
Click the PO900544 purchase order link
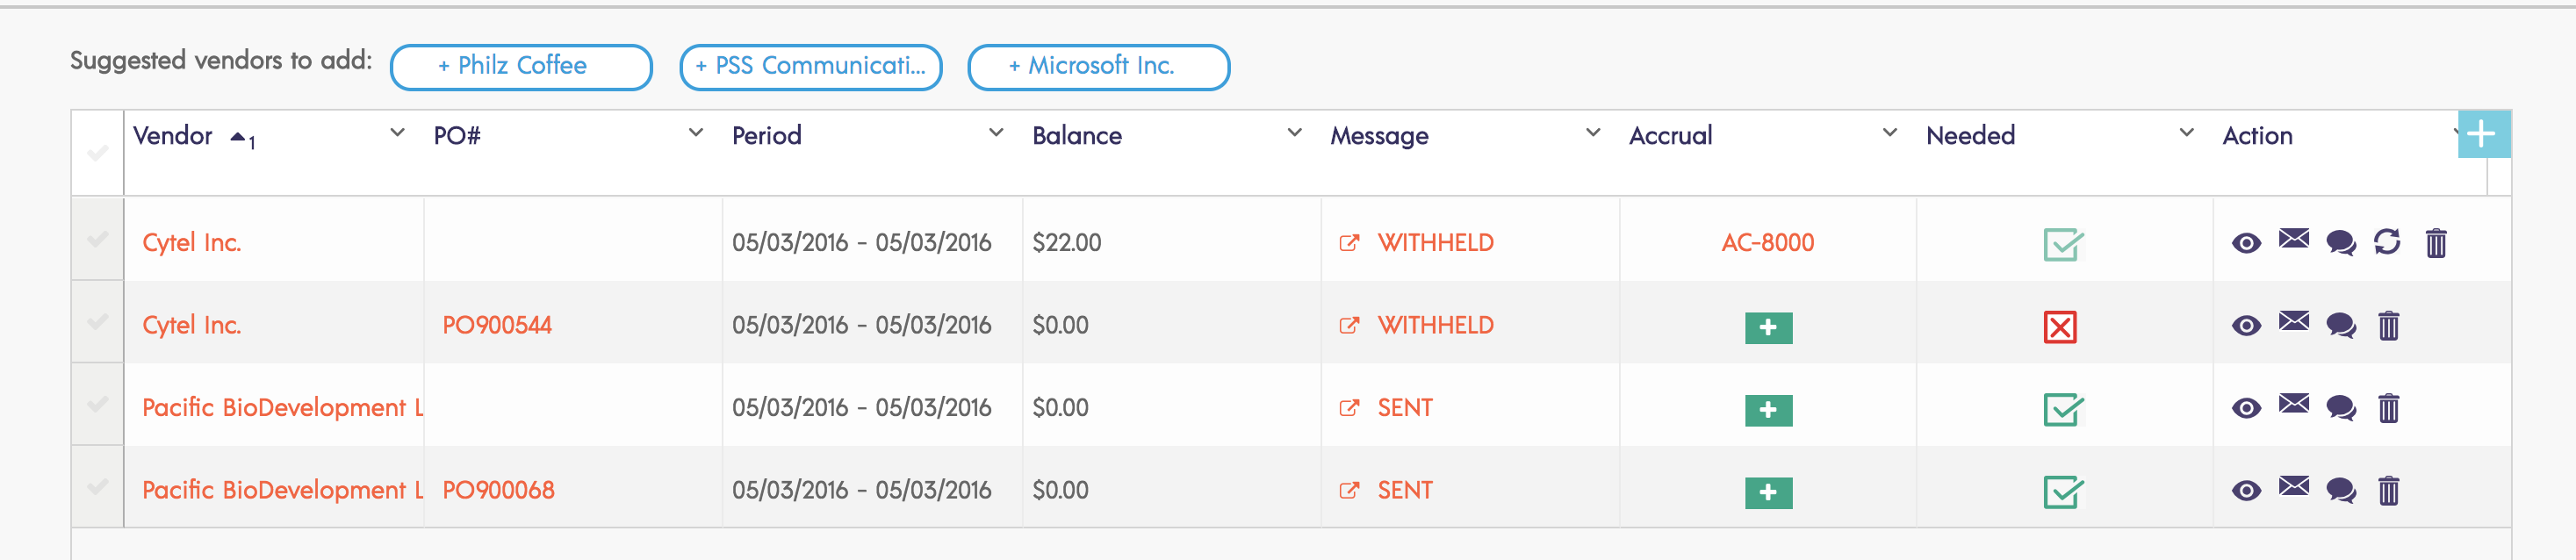coord(497,325)
